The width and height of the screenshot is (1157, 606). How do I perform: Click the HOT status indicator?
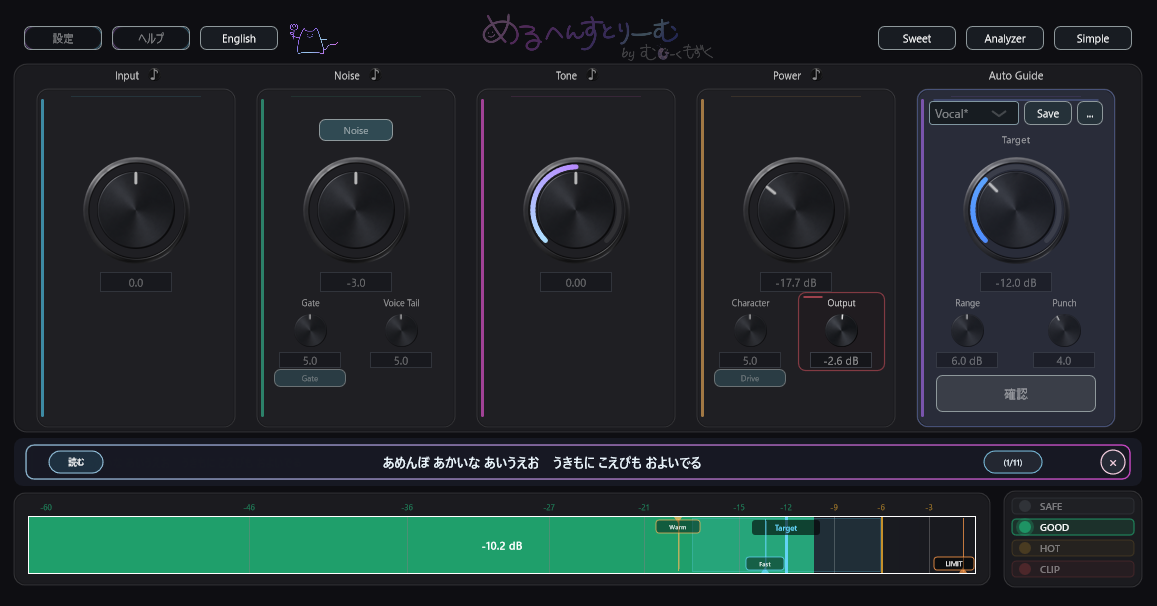pos(1072,548)
